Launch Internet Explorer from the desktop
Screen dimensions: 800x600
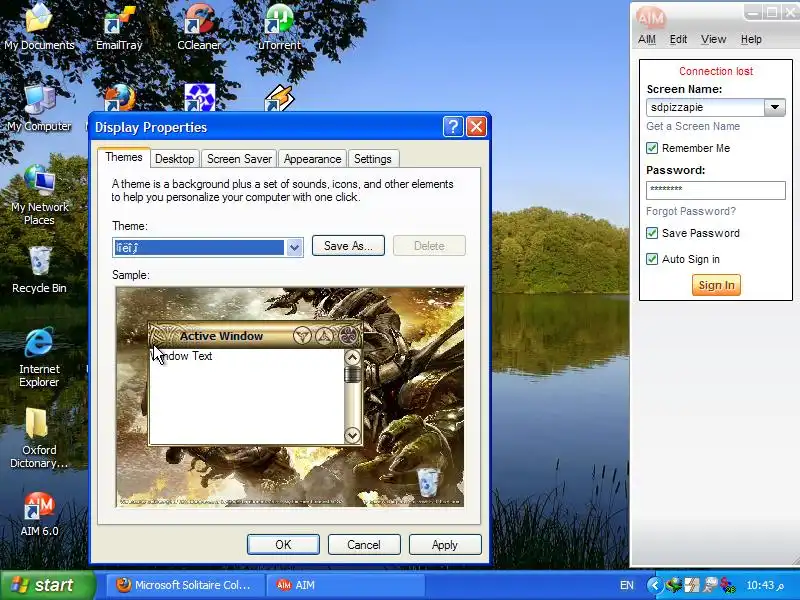click(x=39, y=357)
